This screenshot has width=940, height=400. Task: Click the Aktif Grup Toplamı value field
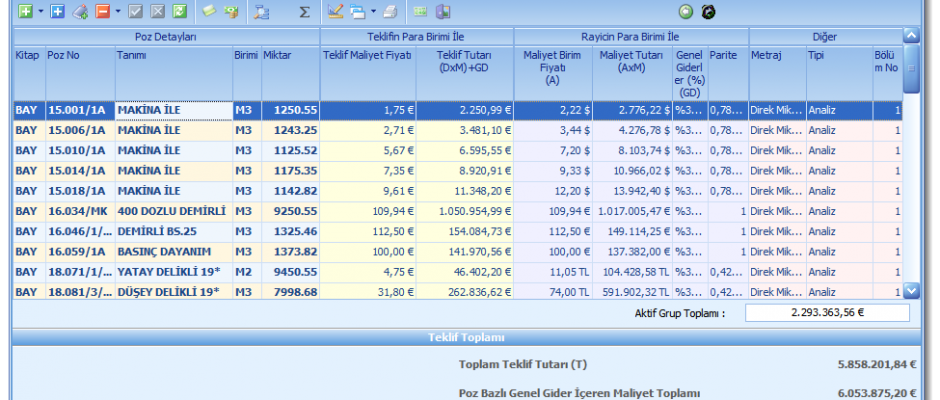827,313
